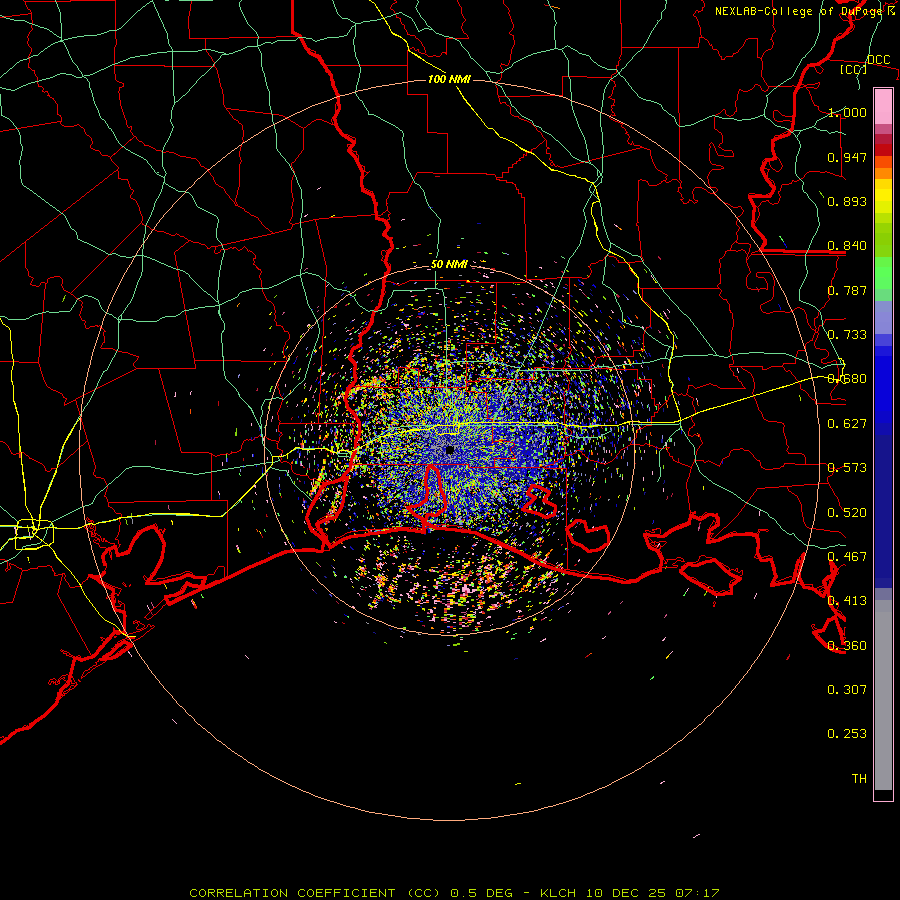Select the 0.947 legend value

[847, 157]
